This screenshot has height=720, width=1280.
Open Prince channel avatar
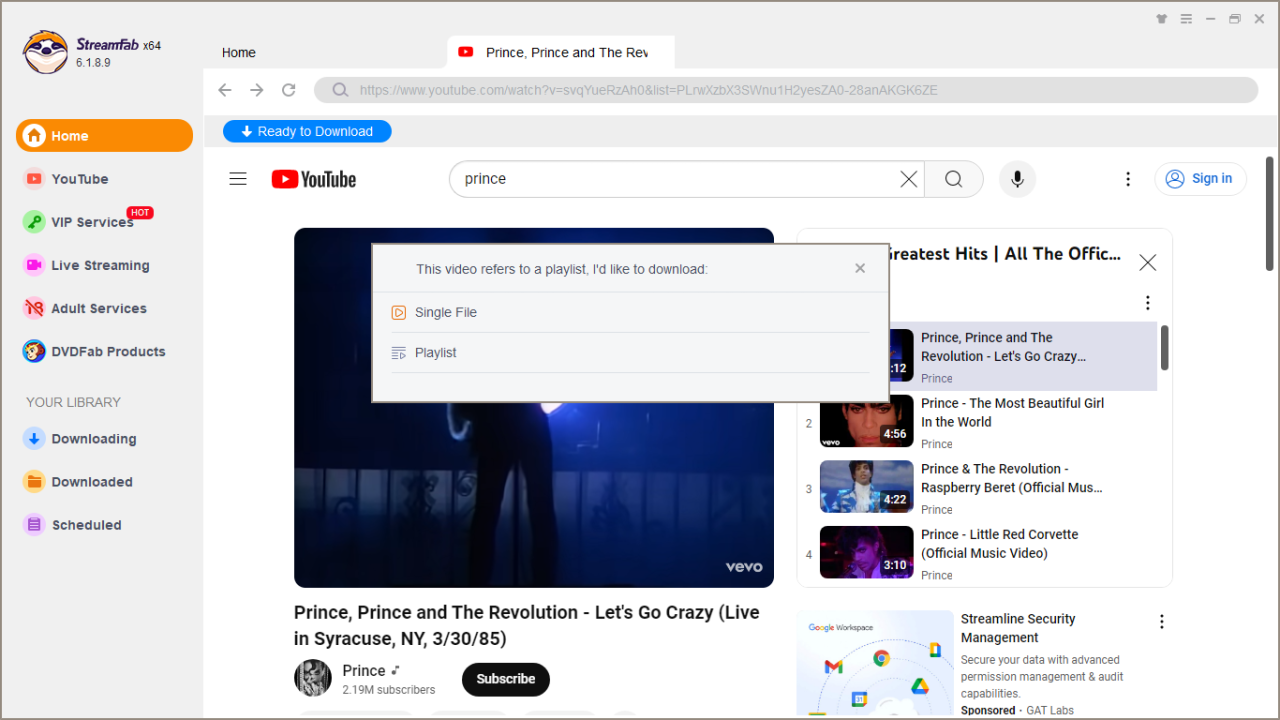click(x=313, y=678)
